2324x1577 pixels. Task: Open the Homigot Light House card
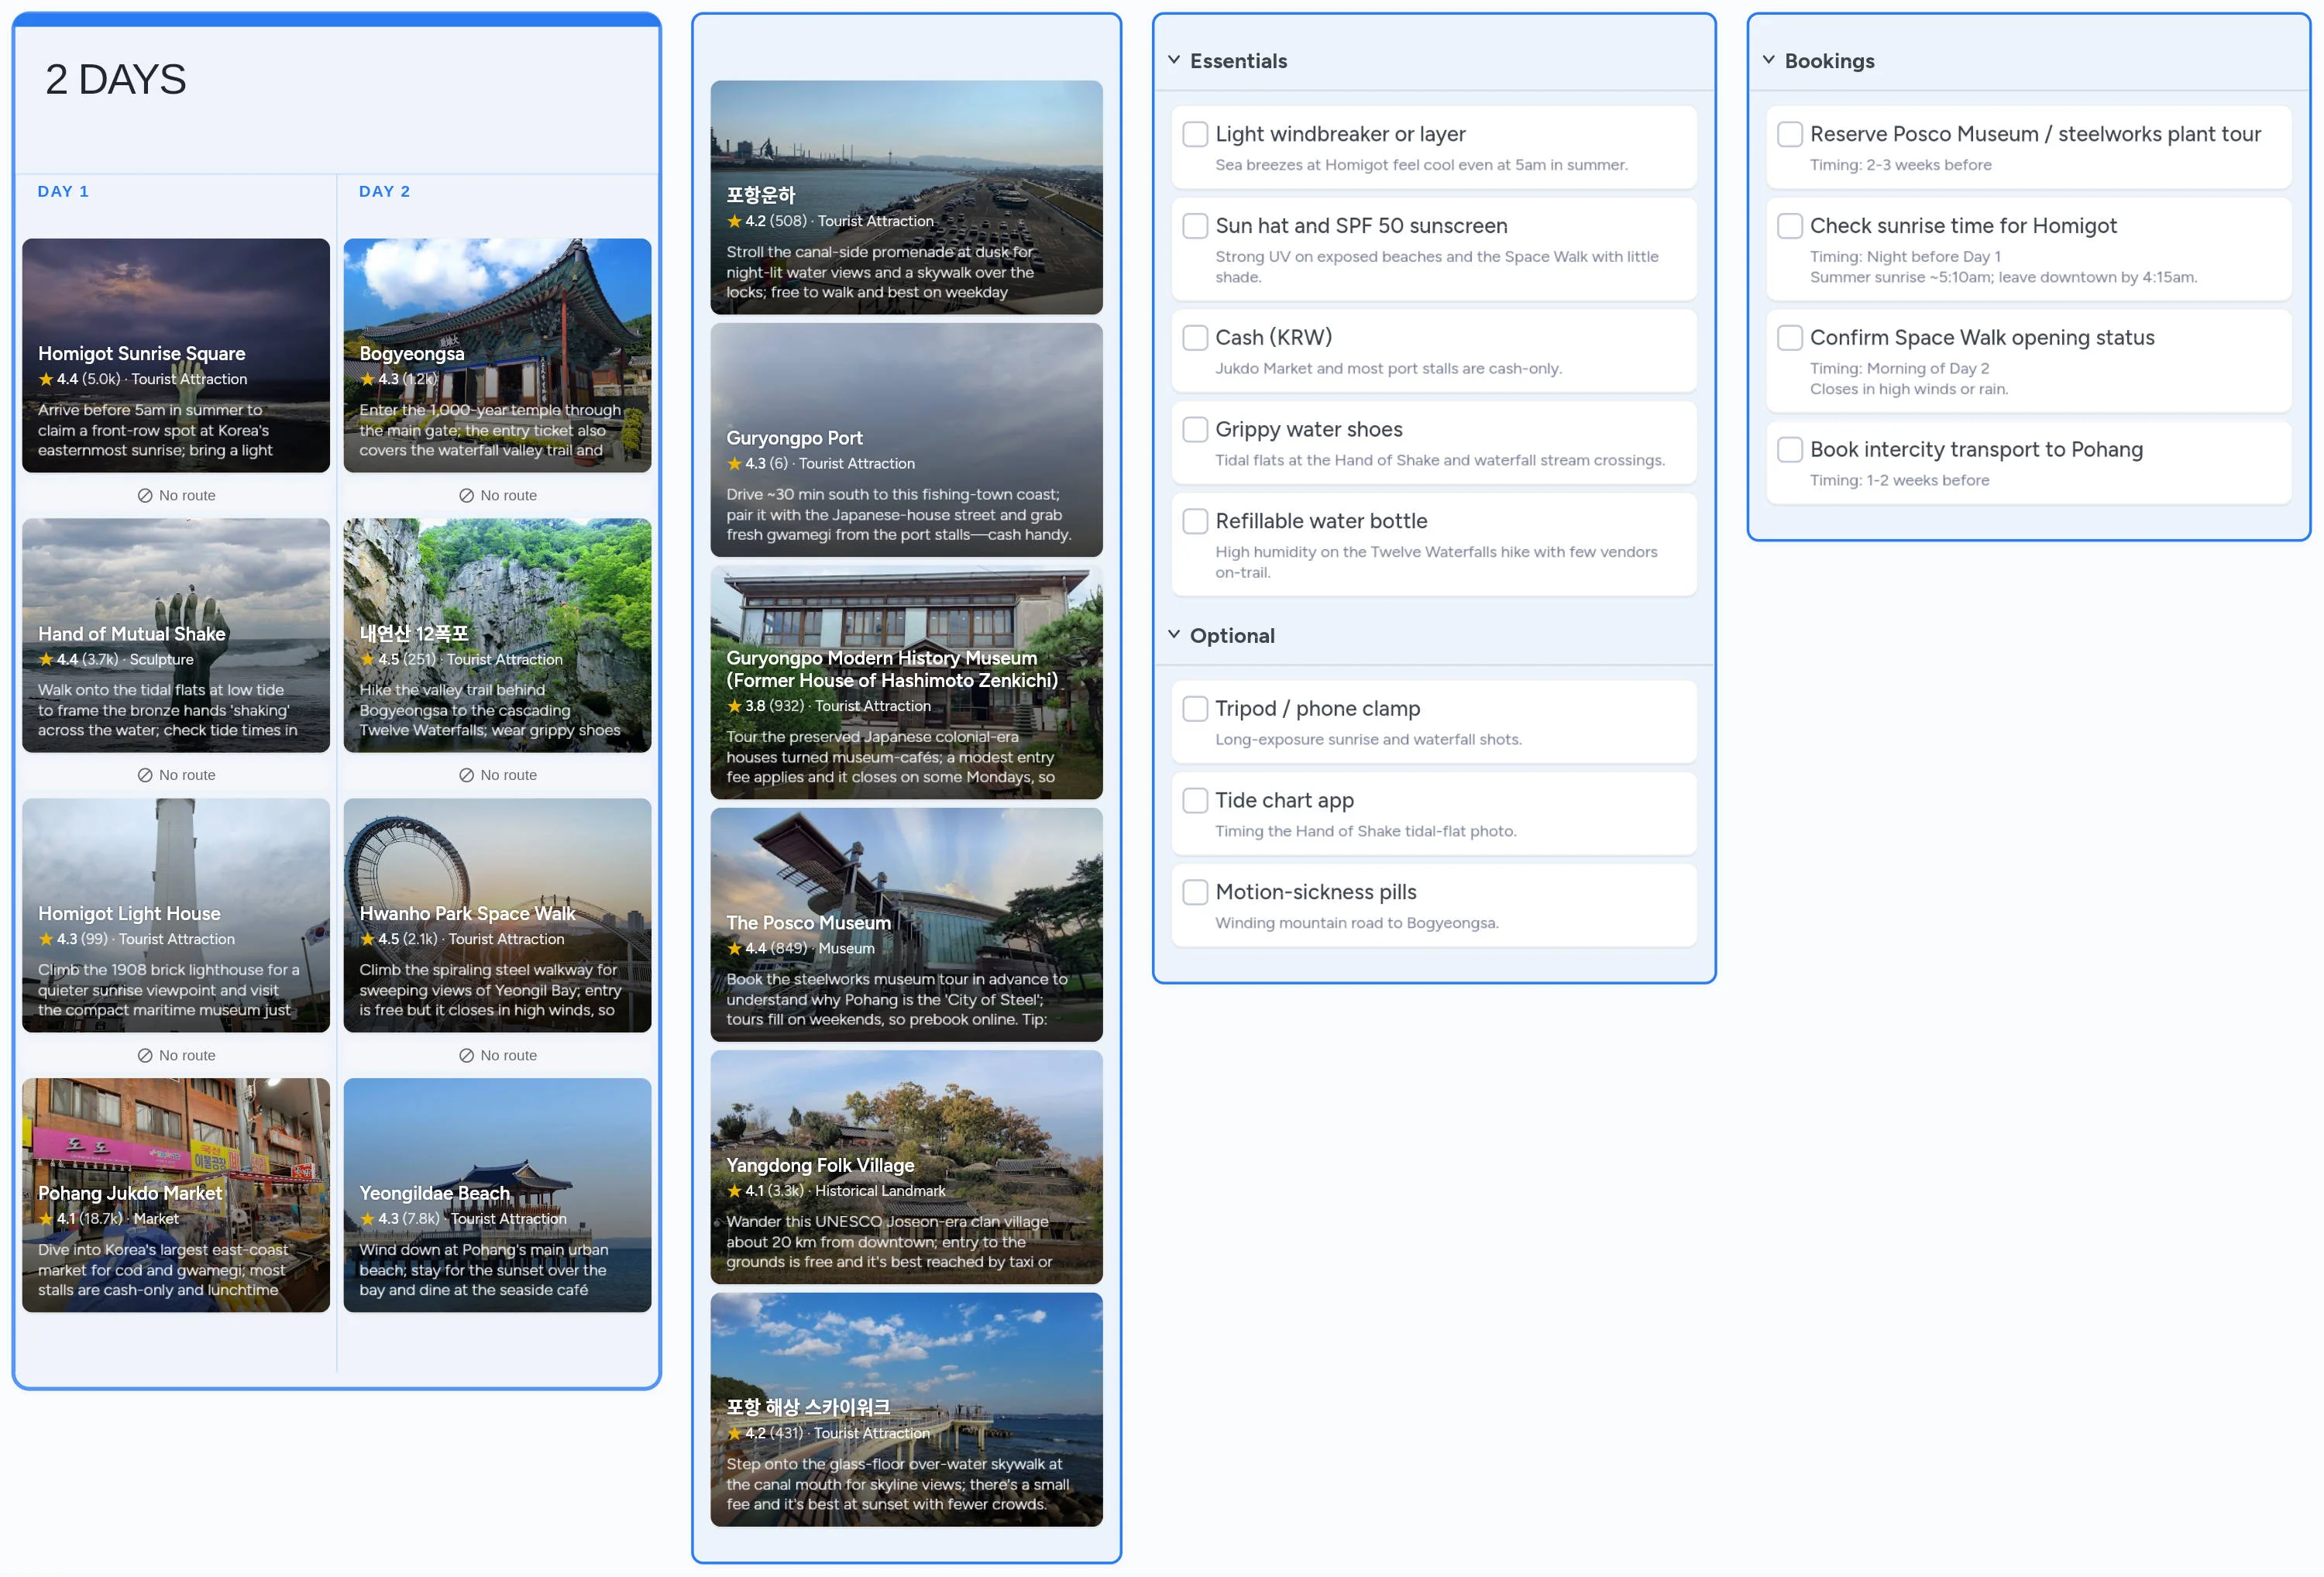(176, 915)
